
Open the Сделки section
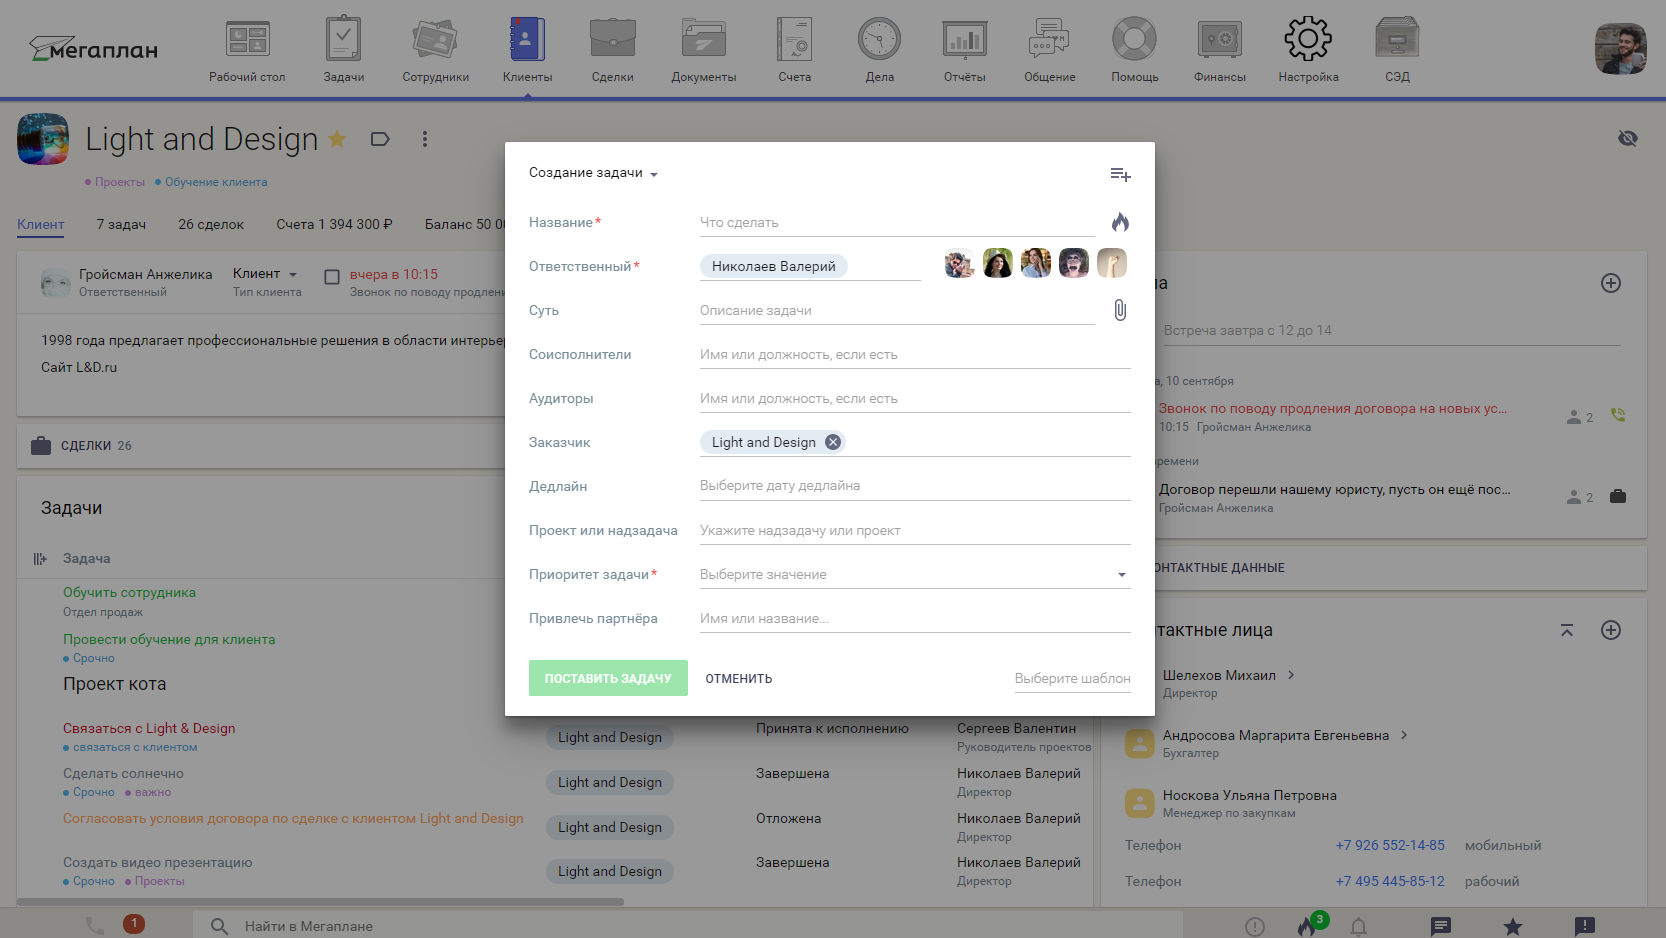612,50
